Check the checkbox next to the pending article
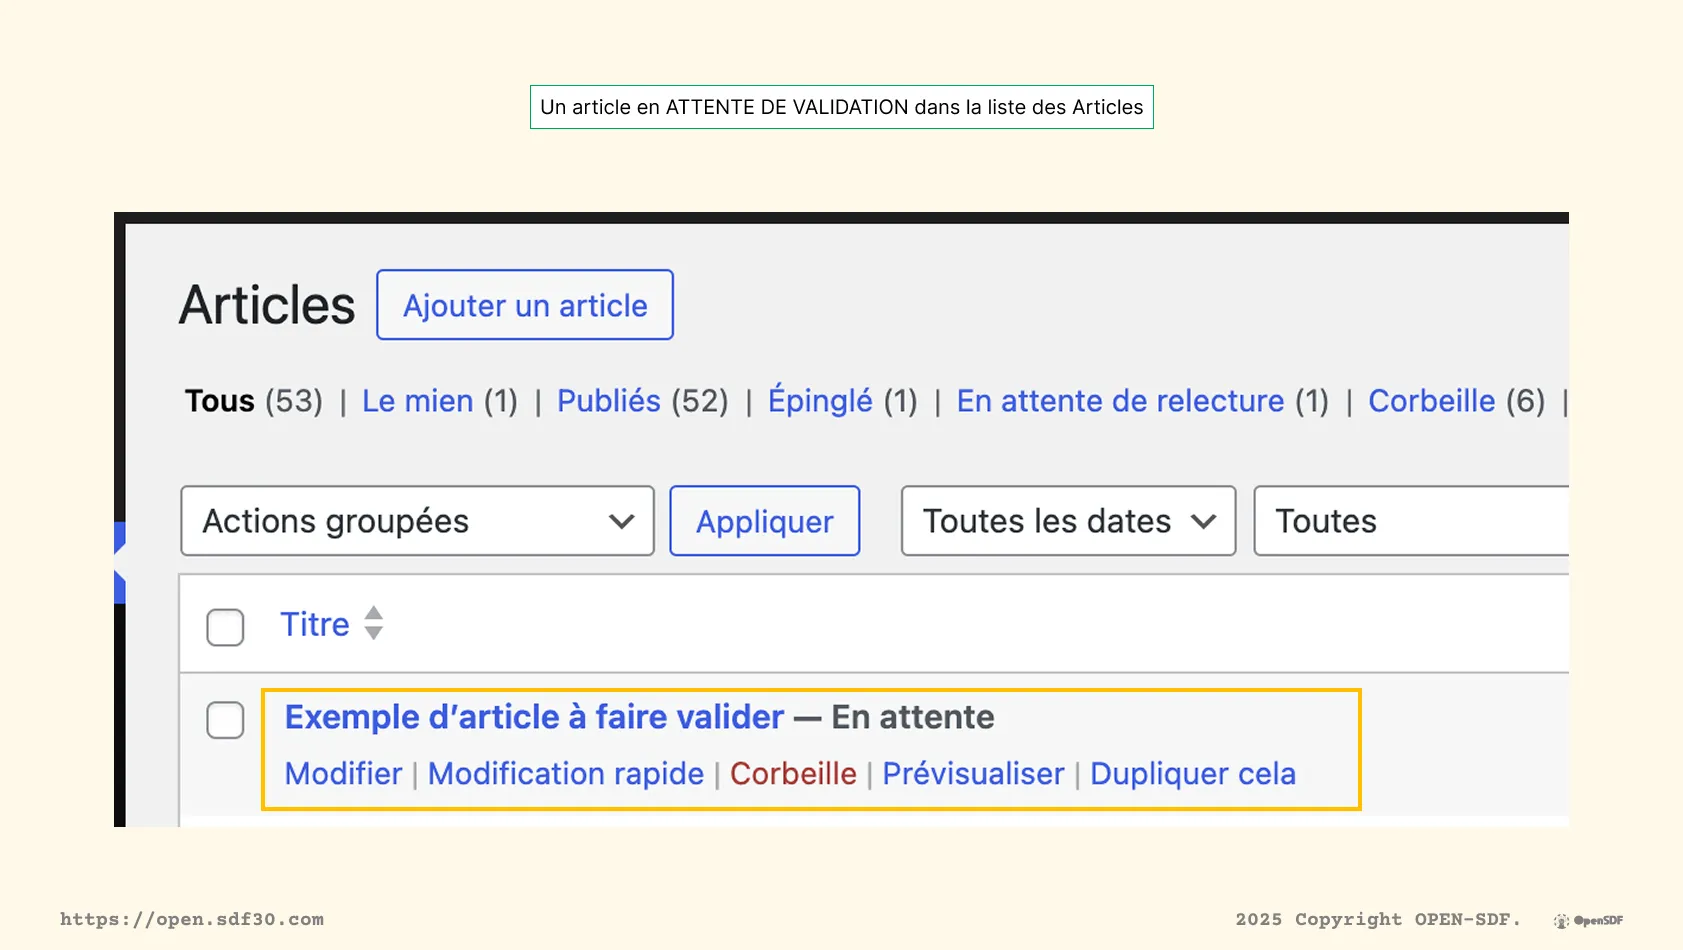Image resolution: width=1683 pixels, height=950 pixels. click(x=224, y=719)
